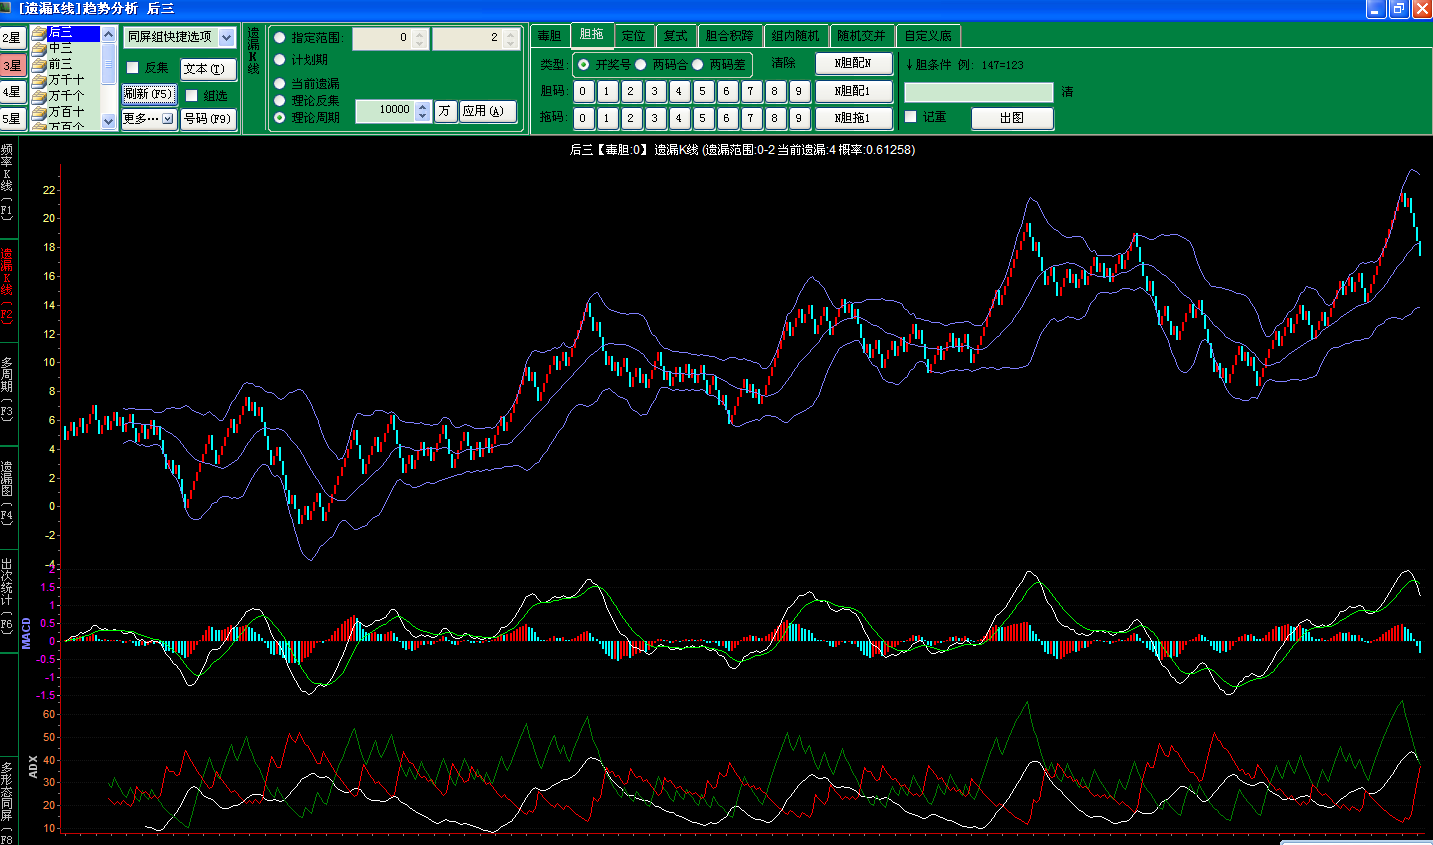This screenshot has width=1433, height=845.
Task: Click the 刷新(F5) refresh button
Action: [x=149, y=94]
